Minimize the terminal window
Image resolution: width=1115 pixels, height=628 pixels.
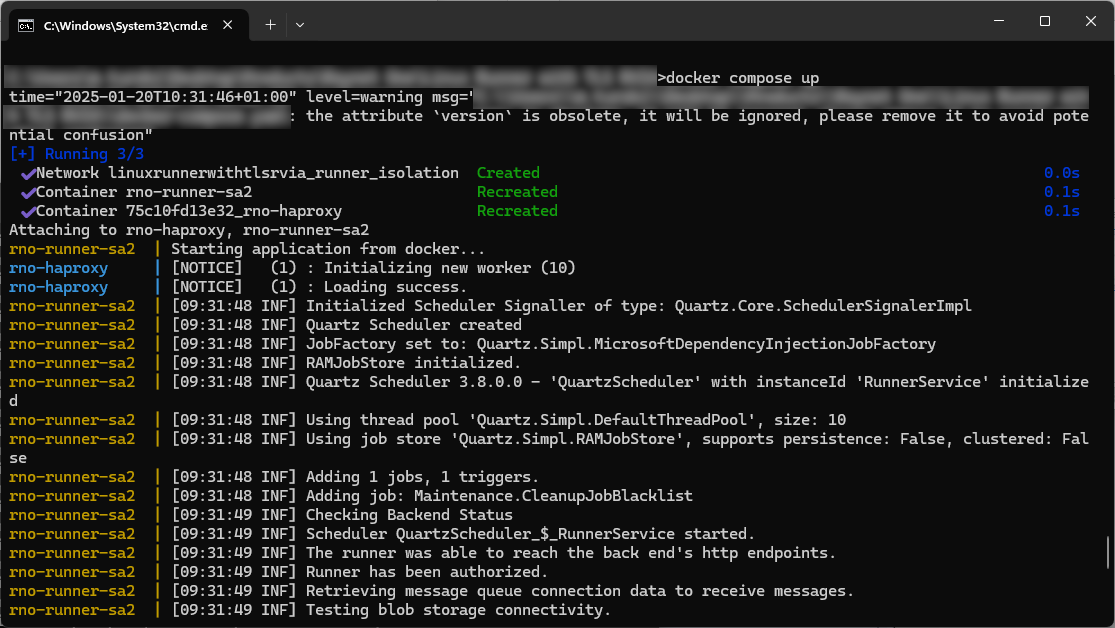click(998, 22)
